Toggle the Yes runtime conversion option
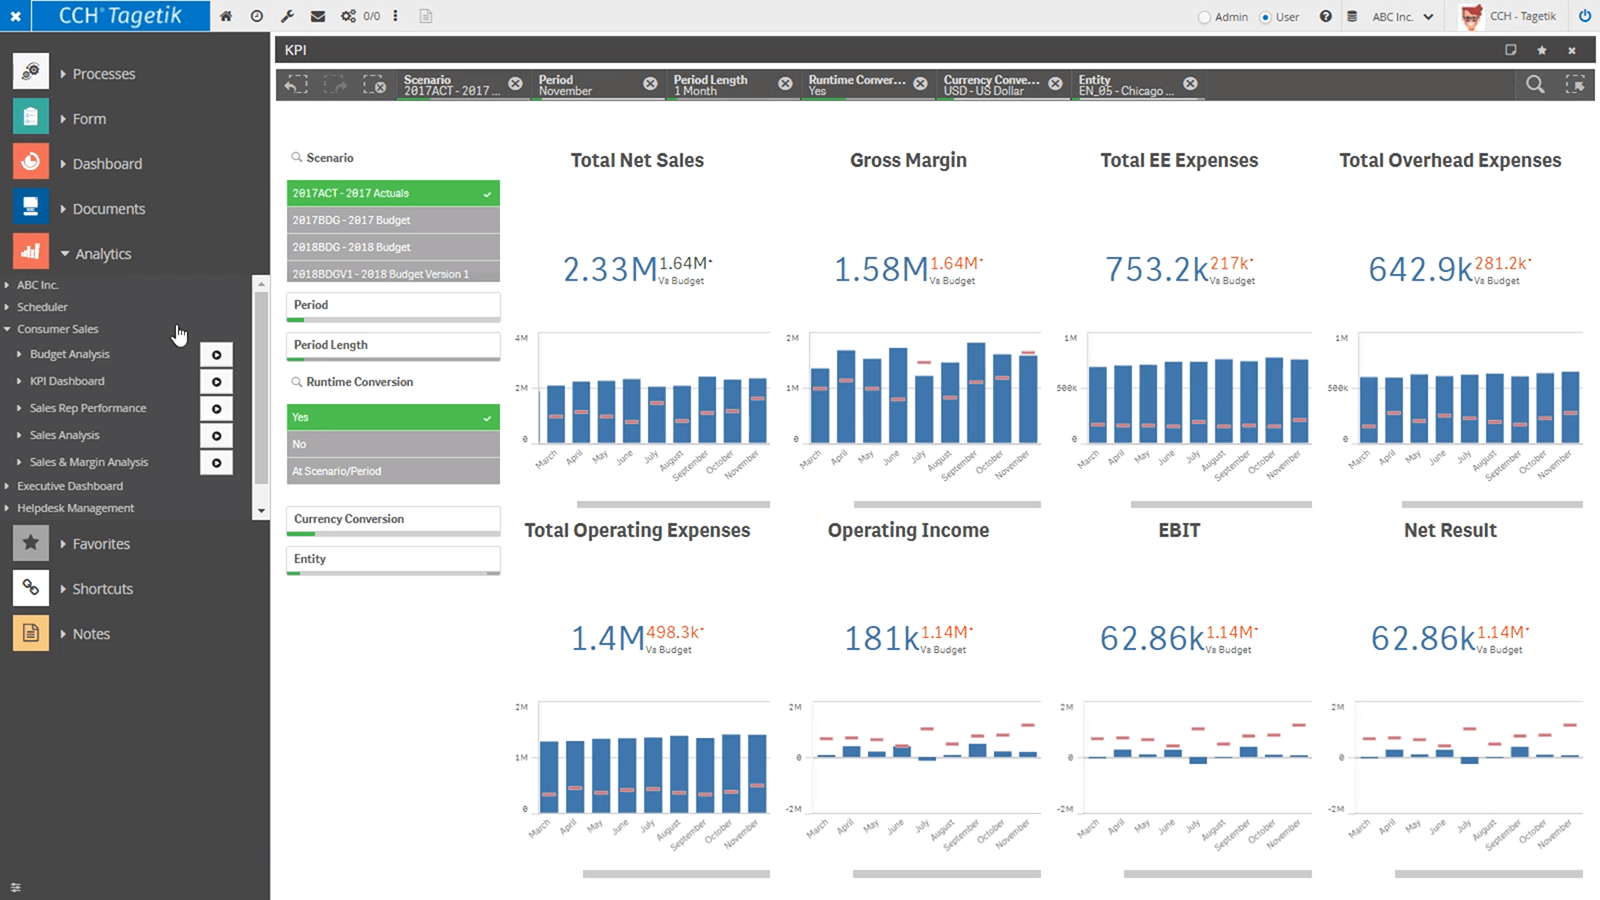 (x=393, y=417)
